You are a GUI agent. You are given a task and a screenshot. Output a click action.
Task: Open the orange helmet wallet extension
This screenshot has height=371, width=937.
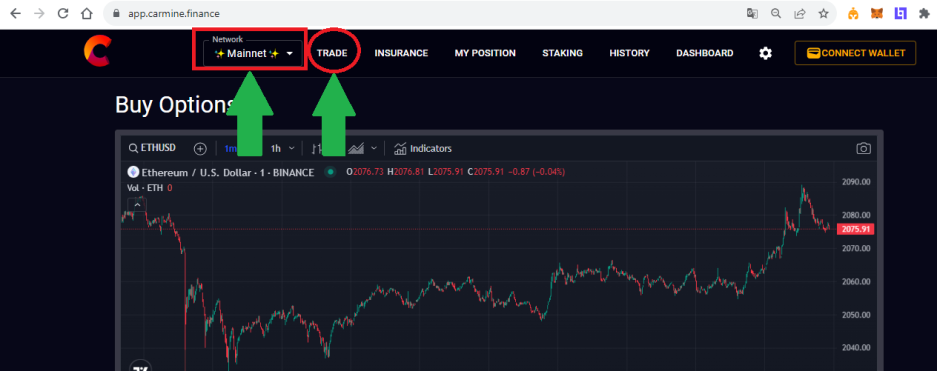(853, 14)
